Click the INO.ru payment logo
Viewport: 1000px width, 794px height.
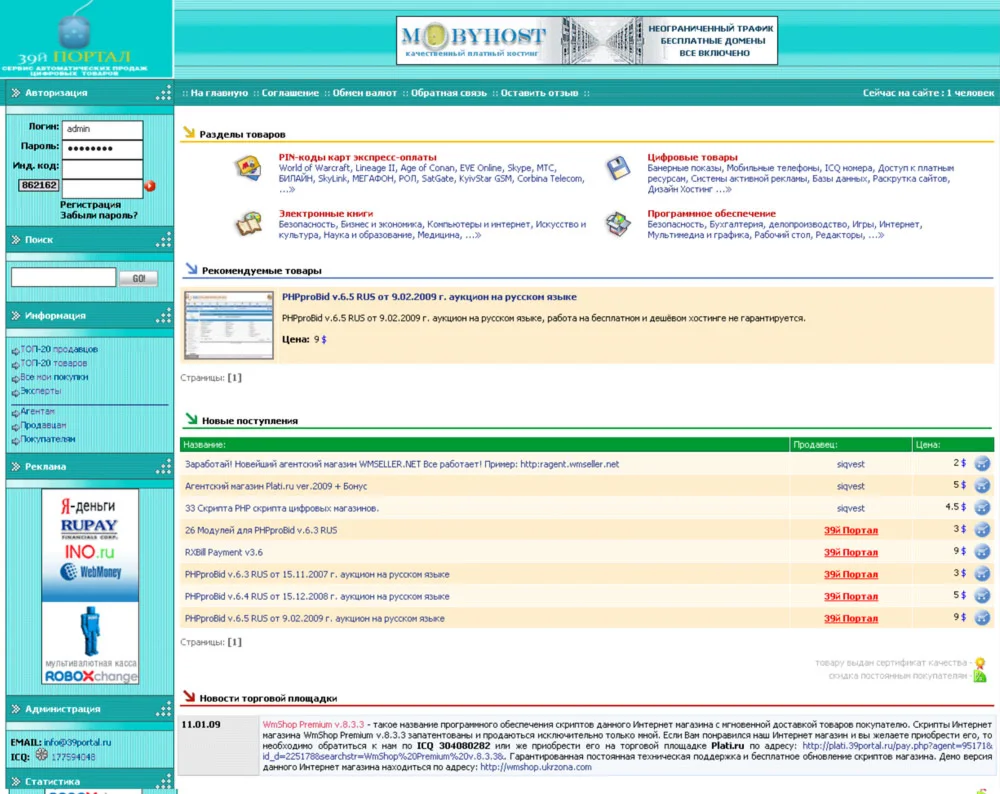pos(89,551)
